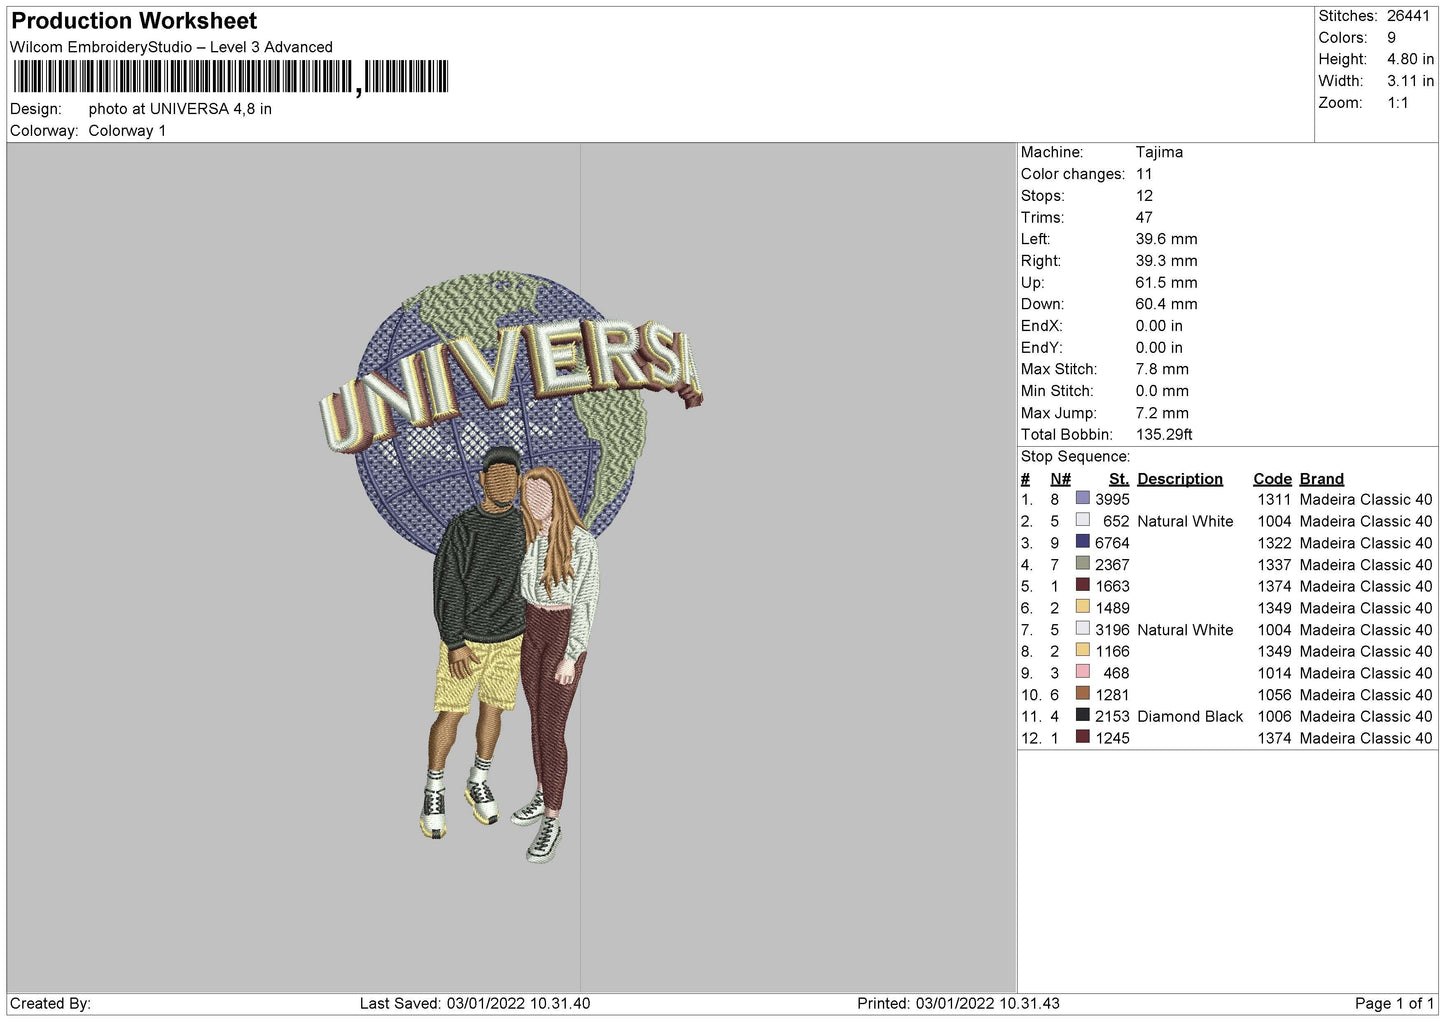Viewport: 1445px width, 1021px height.
Task: Click the pink swatch in stop 9
Action: 1082,672
